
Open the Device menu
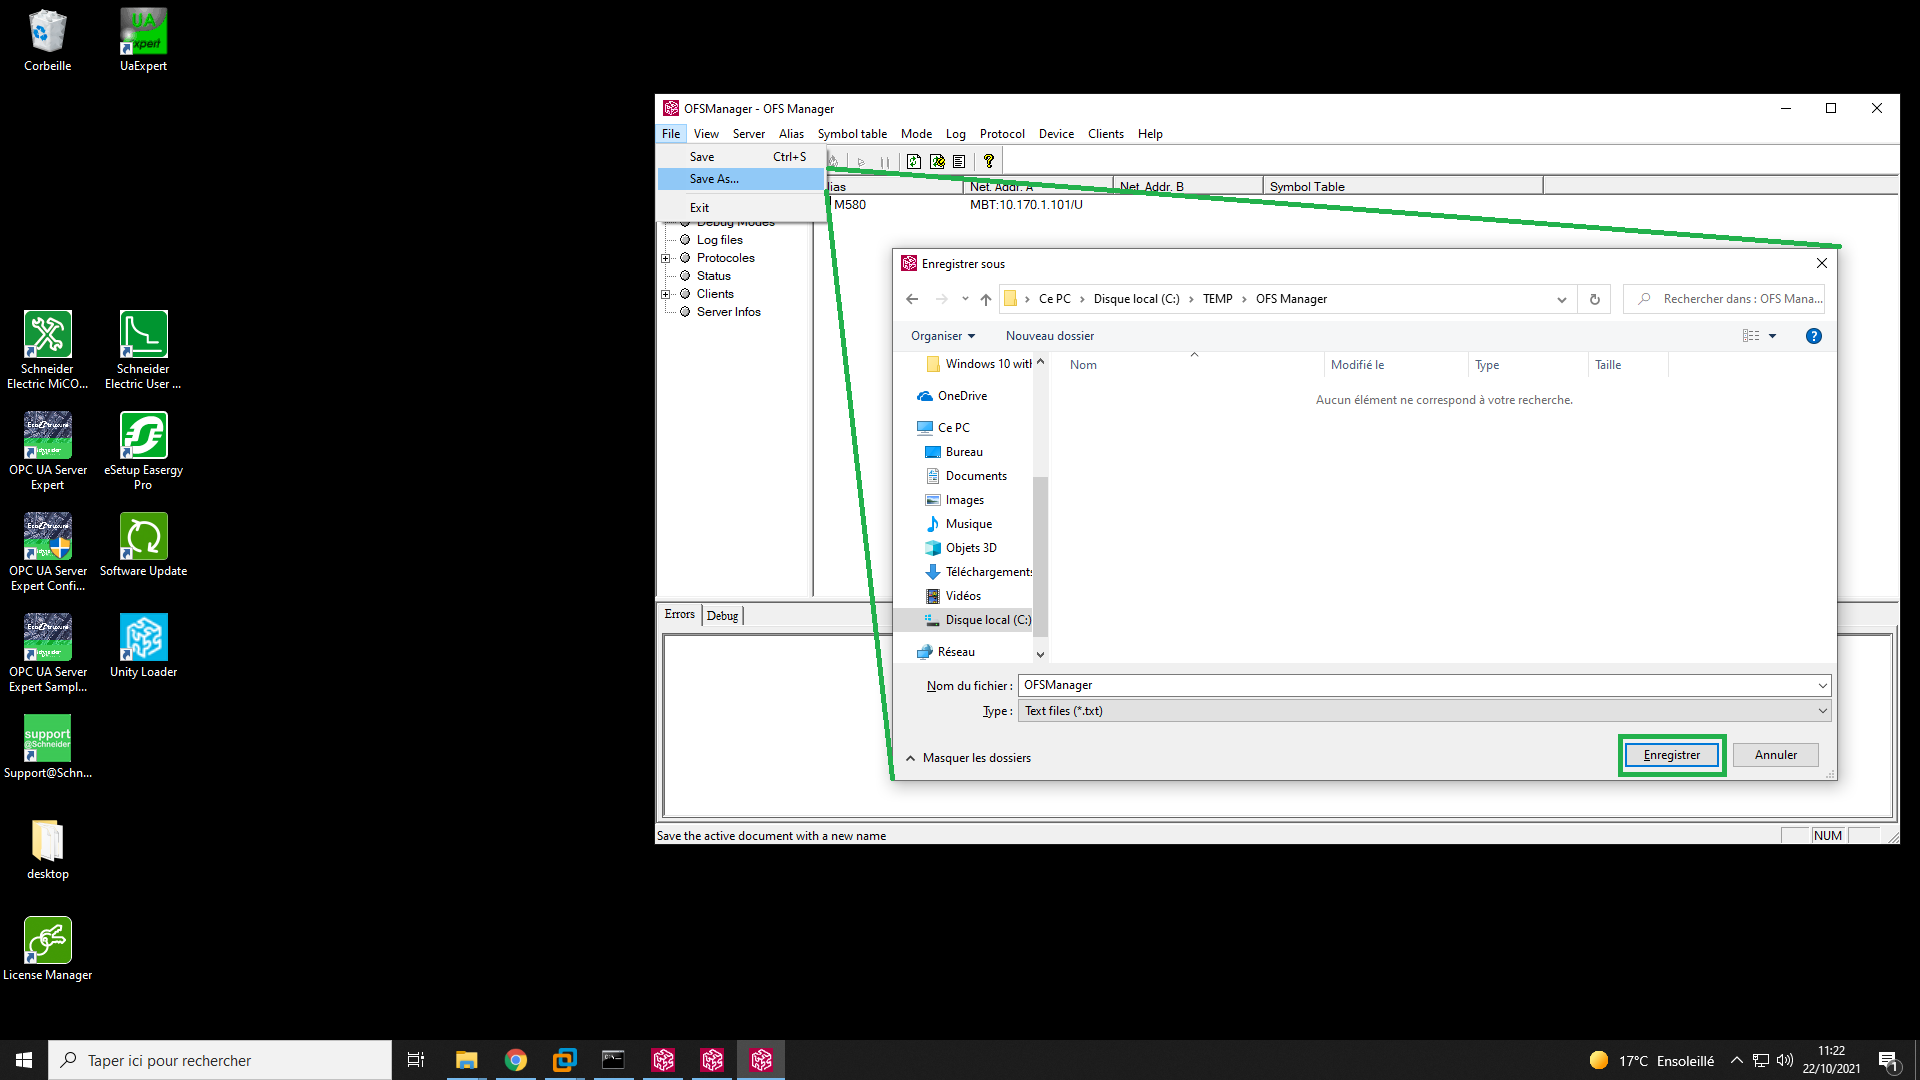click(x=1056, y=134)
